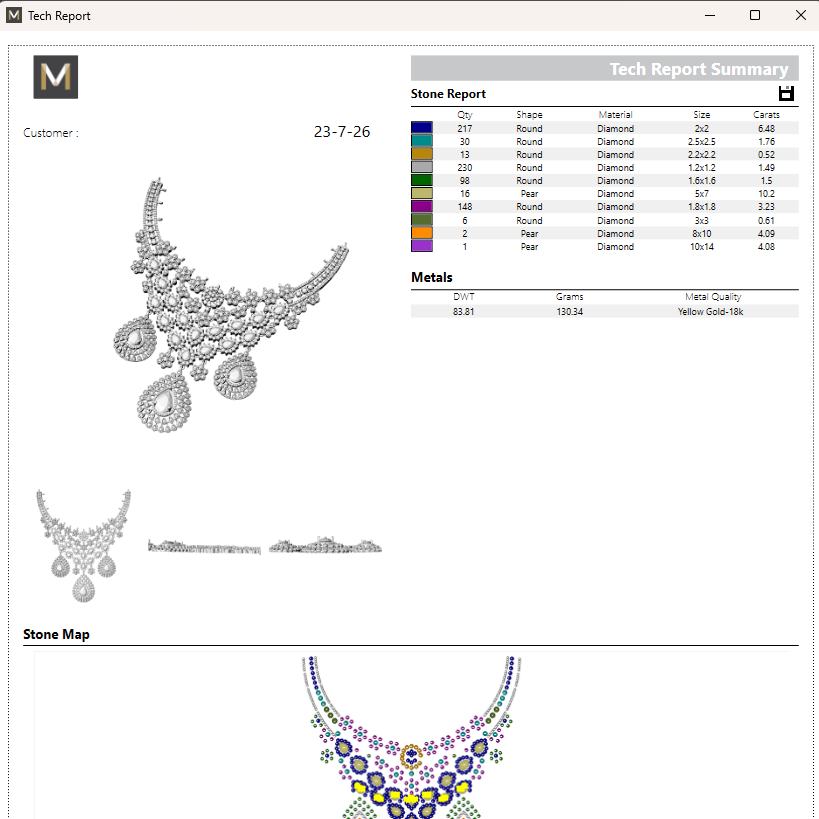Select the gold-brown swatch for 2.2x2.2 stones
The height and width of the screenshot is (819, 819).
coord(422,154)
